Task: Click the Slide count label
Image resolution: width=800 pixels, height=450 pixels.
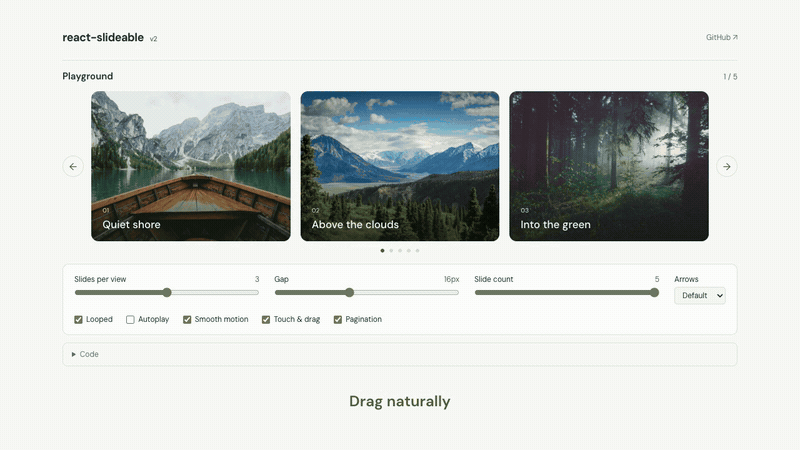Action: [x=493, y=279]
